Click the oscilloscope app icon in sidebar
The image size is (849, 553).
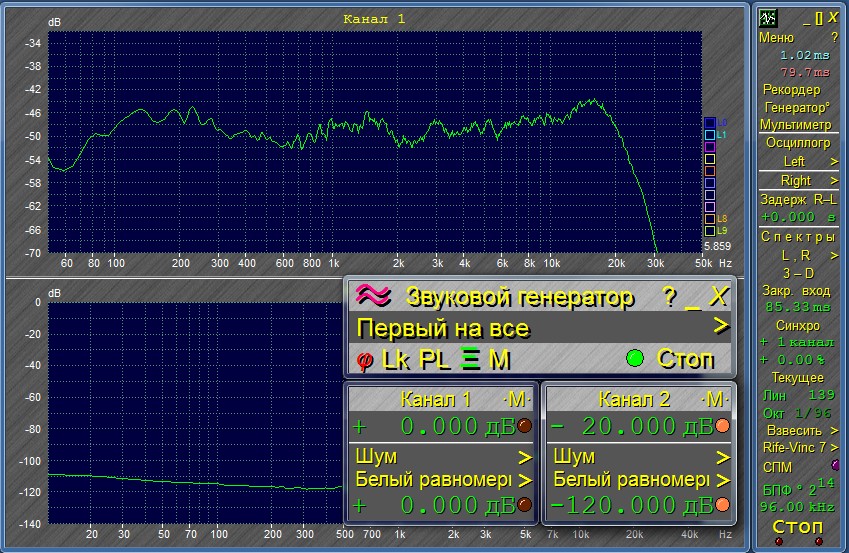point(768,17)
